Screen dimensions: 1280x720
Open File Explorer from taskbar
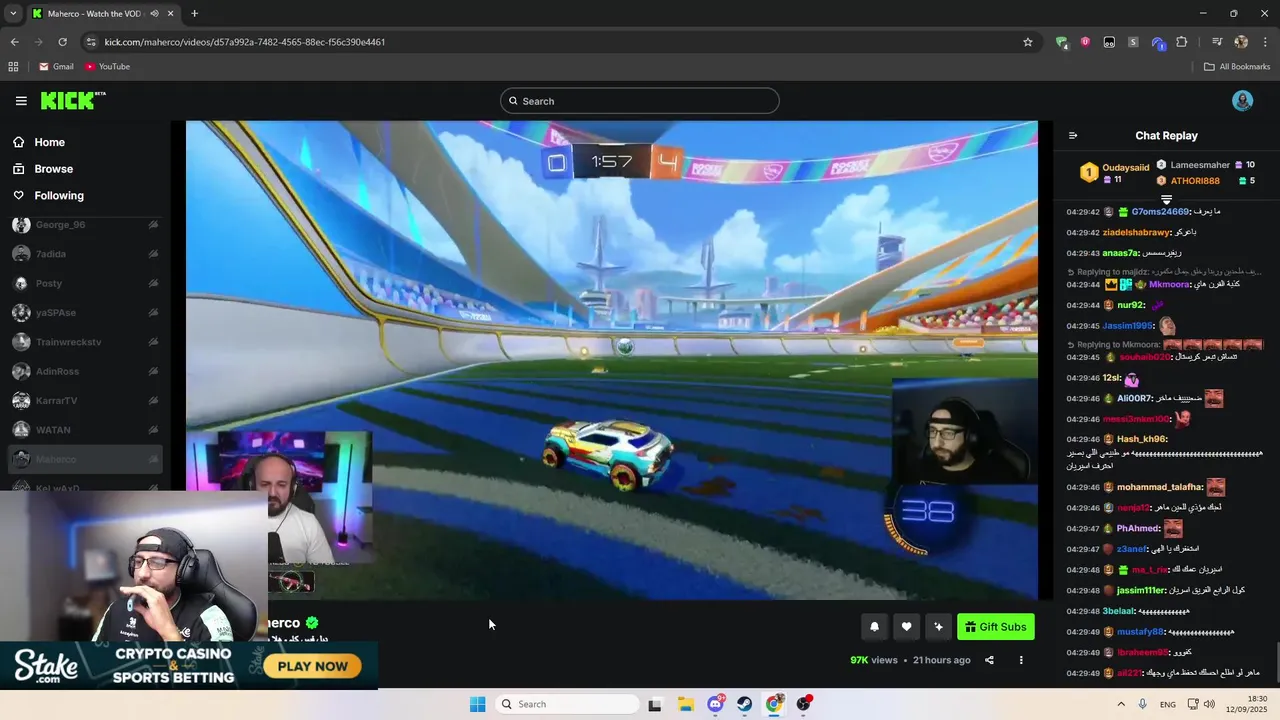pos(686,704)
